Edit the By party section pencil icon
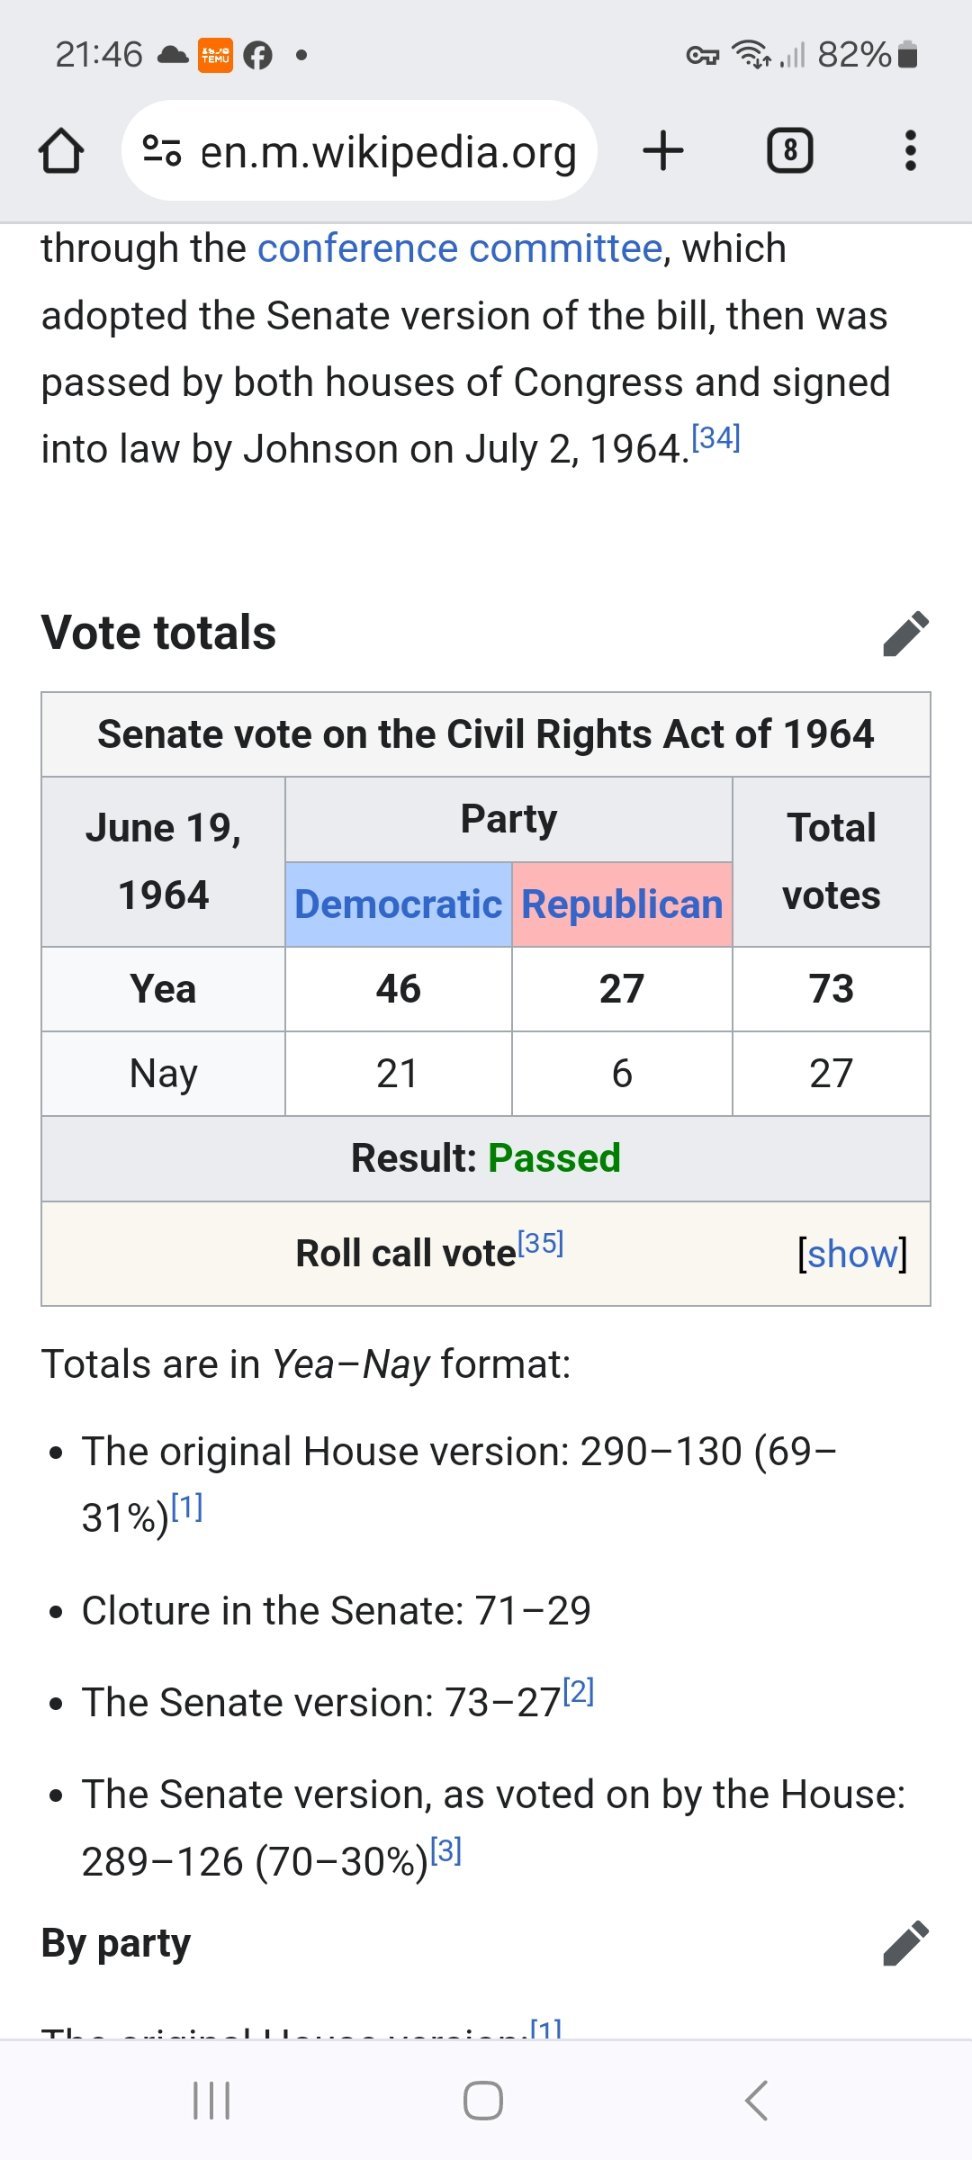The height and width of the screenshot is (2160, 972). click(x=906, y=1943)
